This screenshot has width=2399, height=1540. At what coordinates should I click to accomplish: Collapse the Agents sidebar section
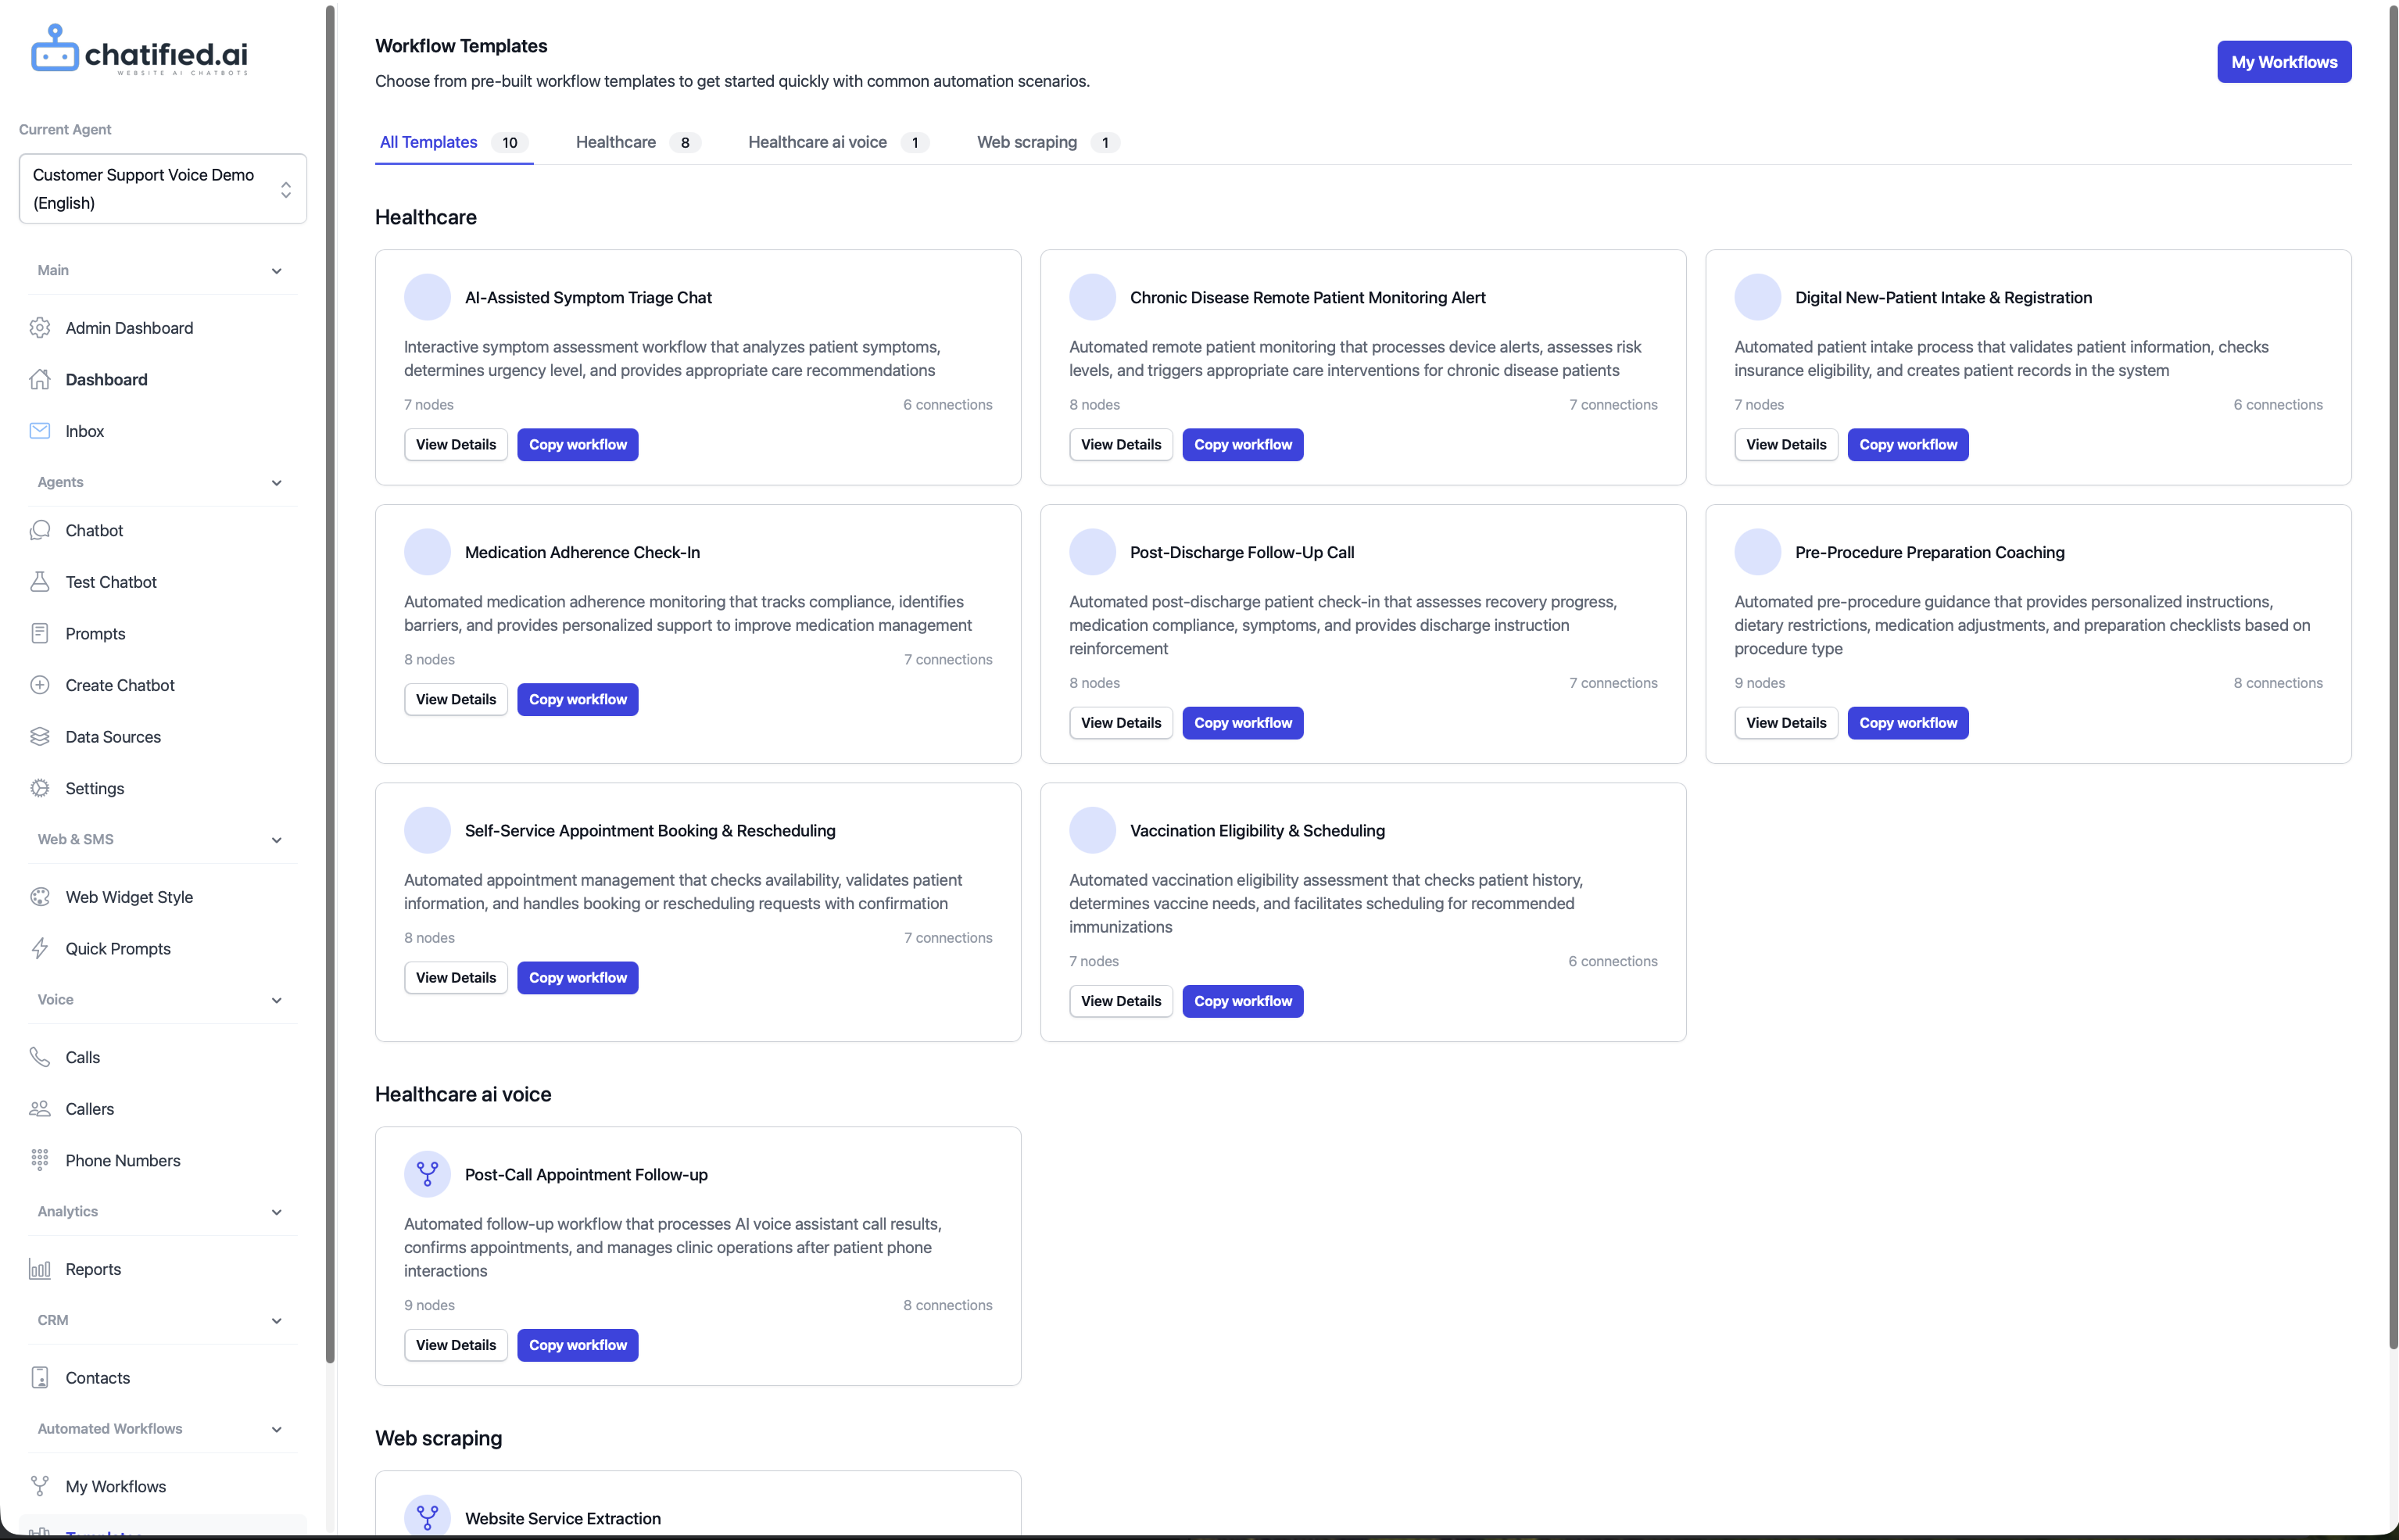coord(276,483)
